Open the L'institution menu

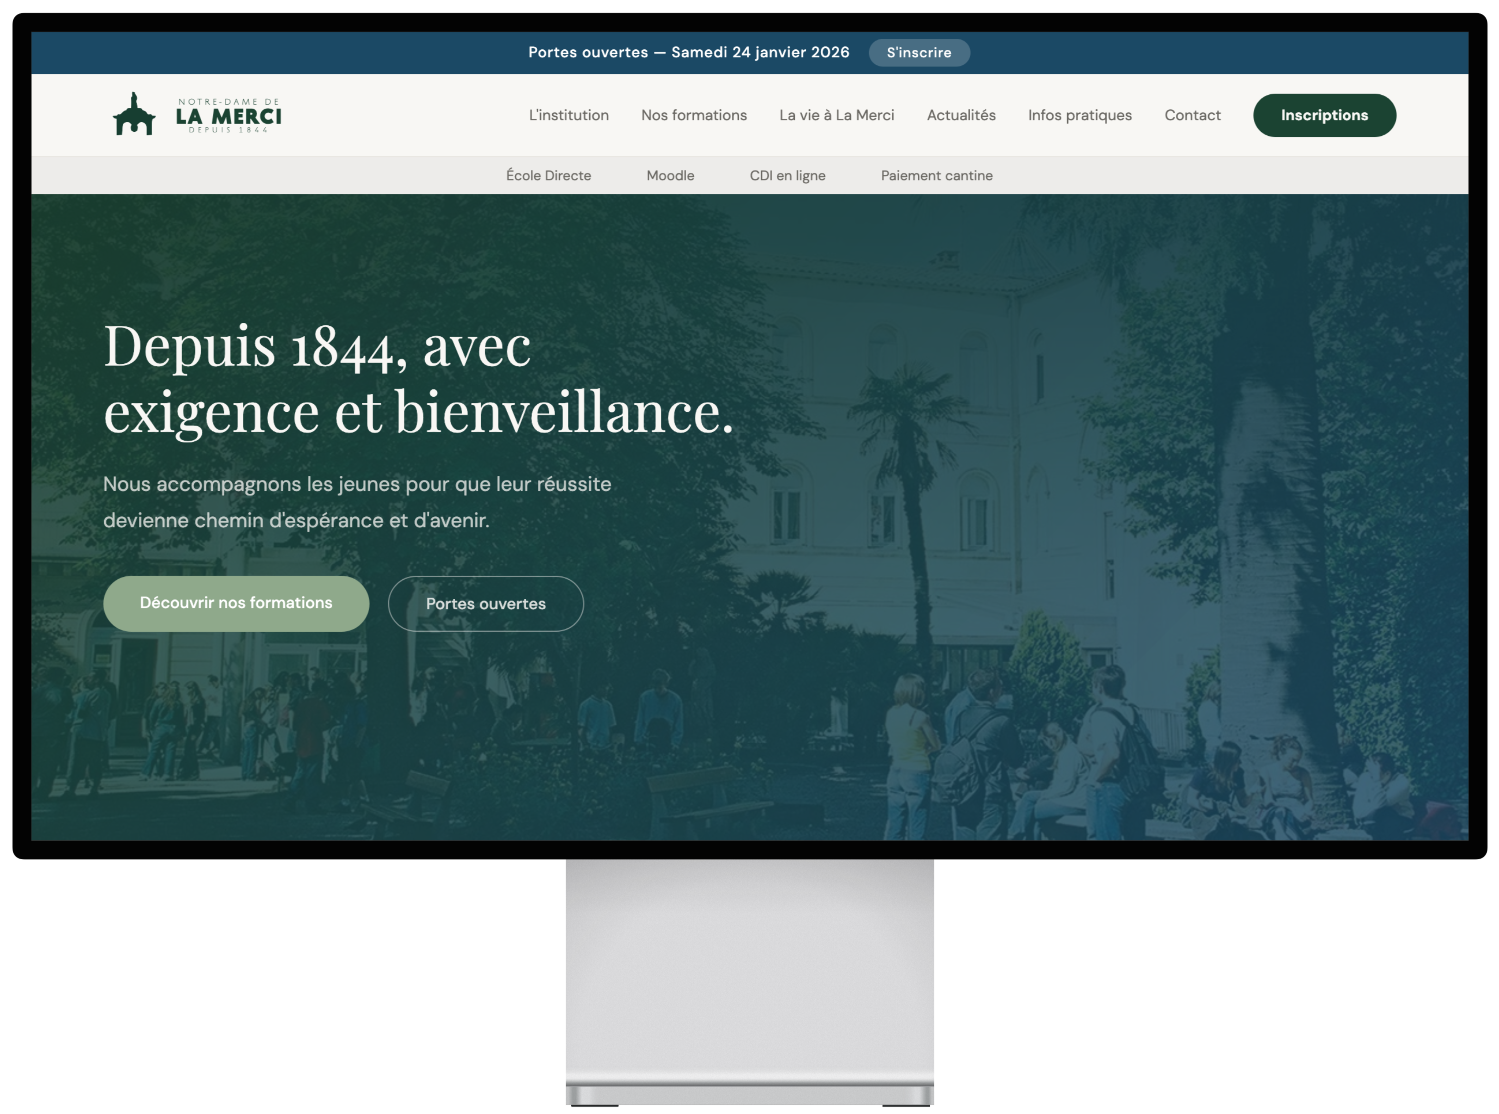coord(568,115)
